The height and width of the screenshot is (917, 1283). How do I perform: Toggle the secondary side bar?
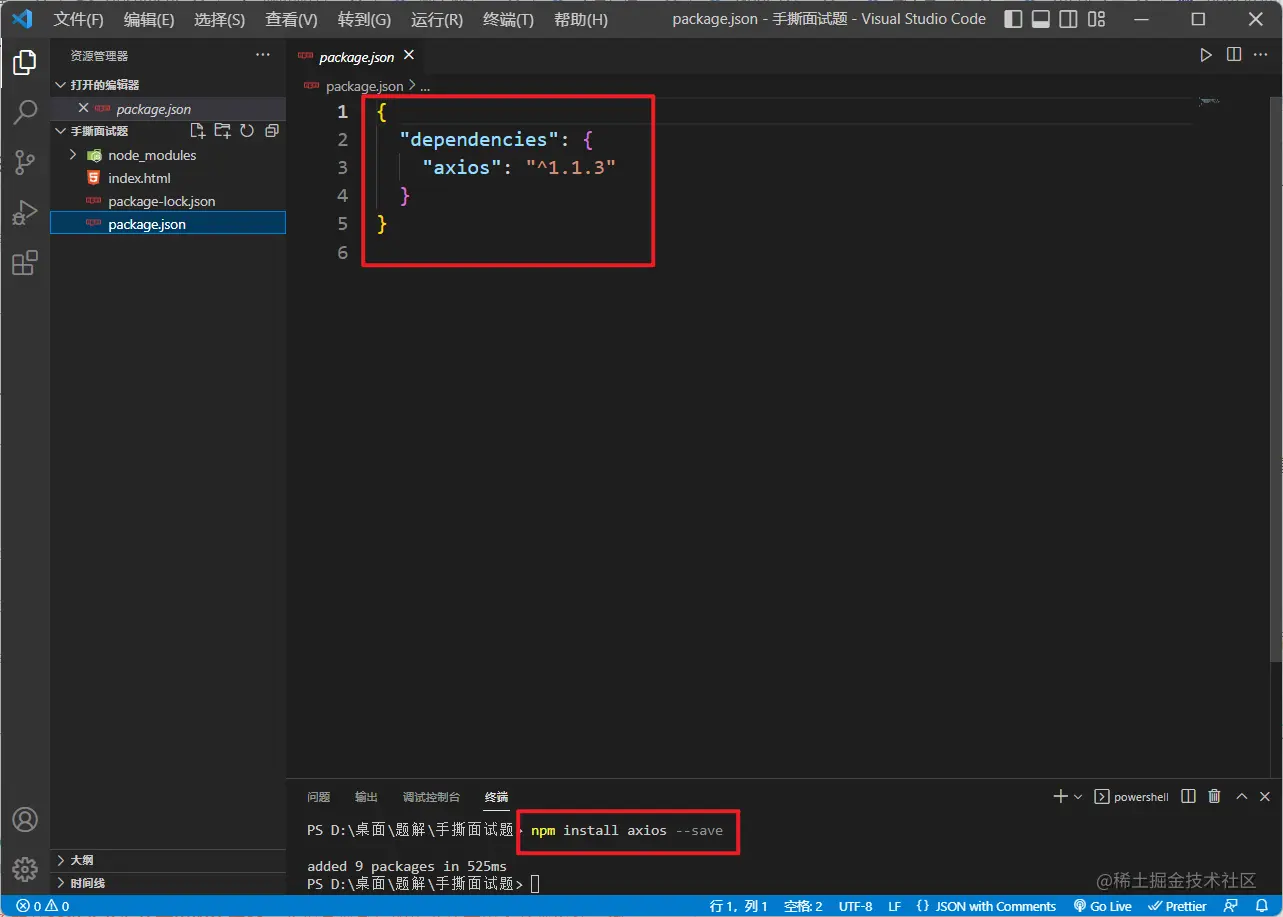coord(1069,19)
